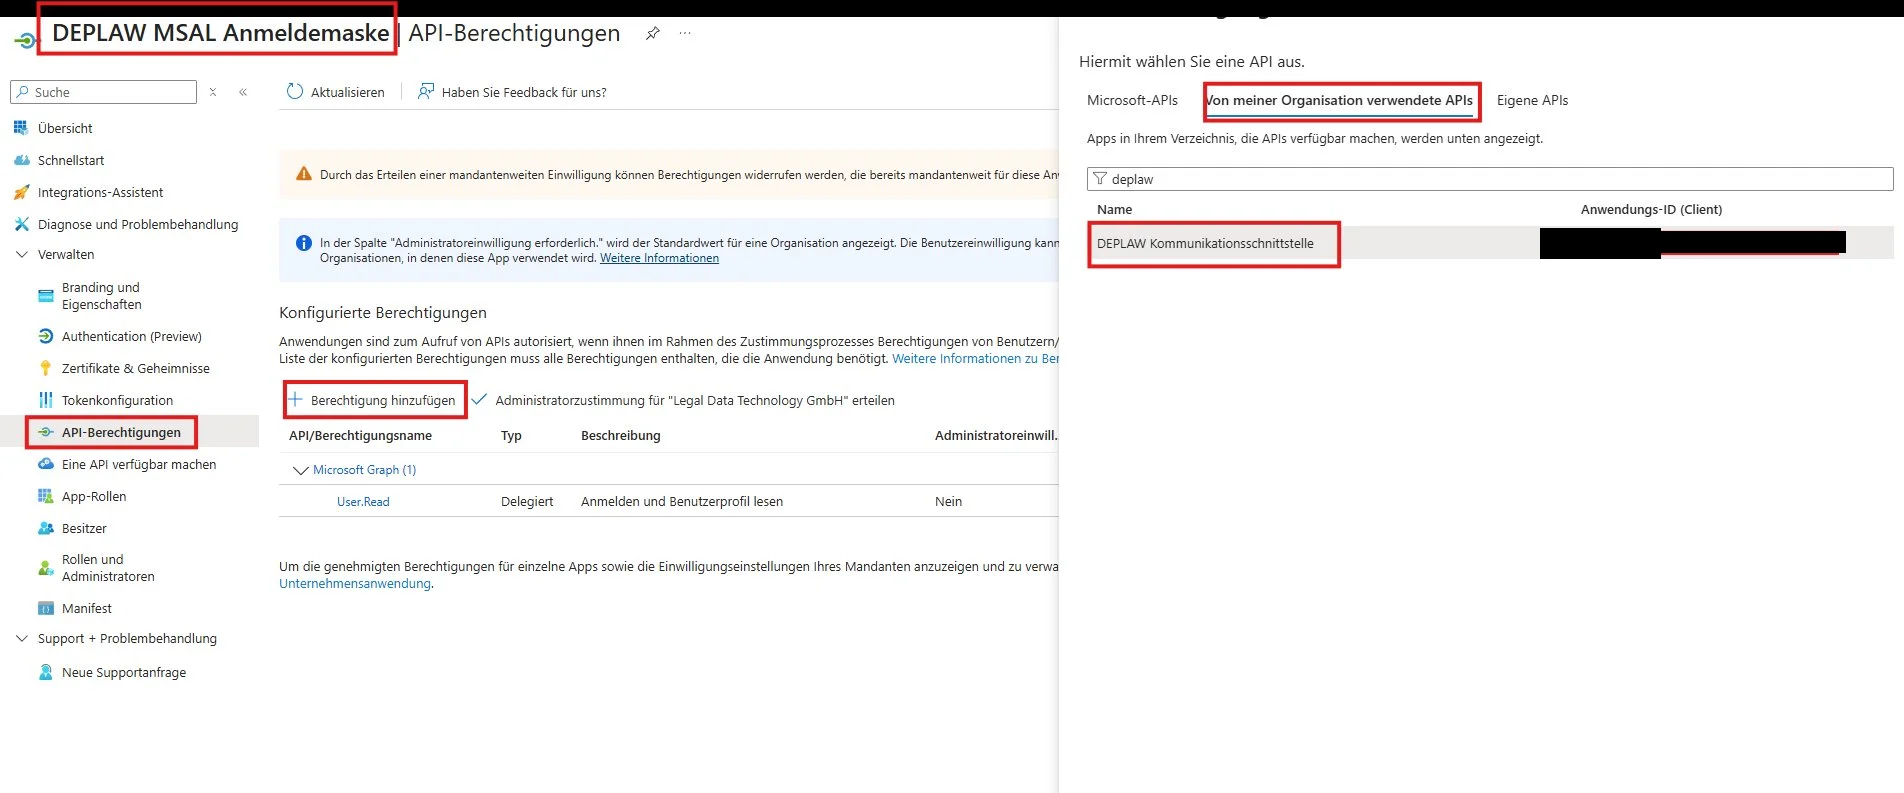
Task: Click the Name column header in API list
Action: (1114, 209)
